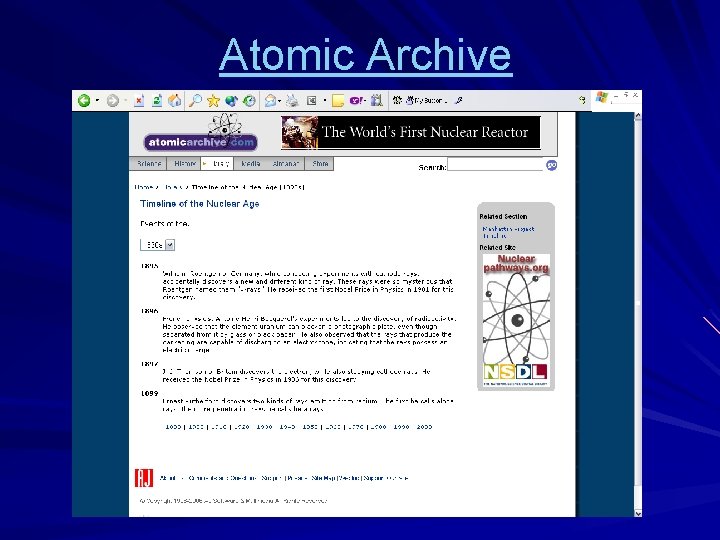720x540 pixels.
Task: Click the Home breadcrumb link
Action: click(144, 187)
